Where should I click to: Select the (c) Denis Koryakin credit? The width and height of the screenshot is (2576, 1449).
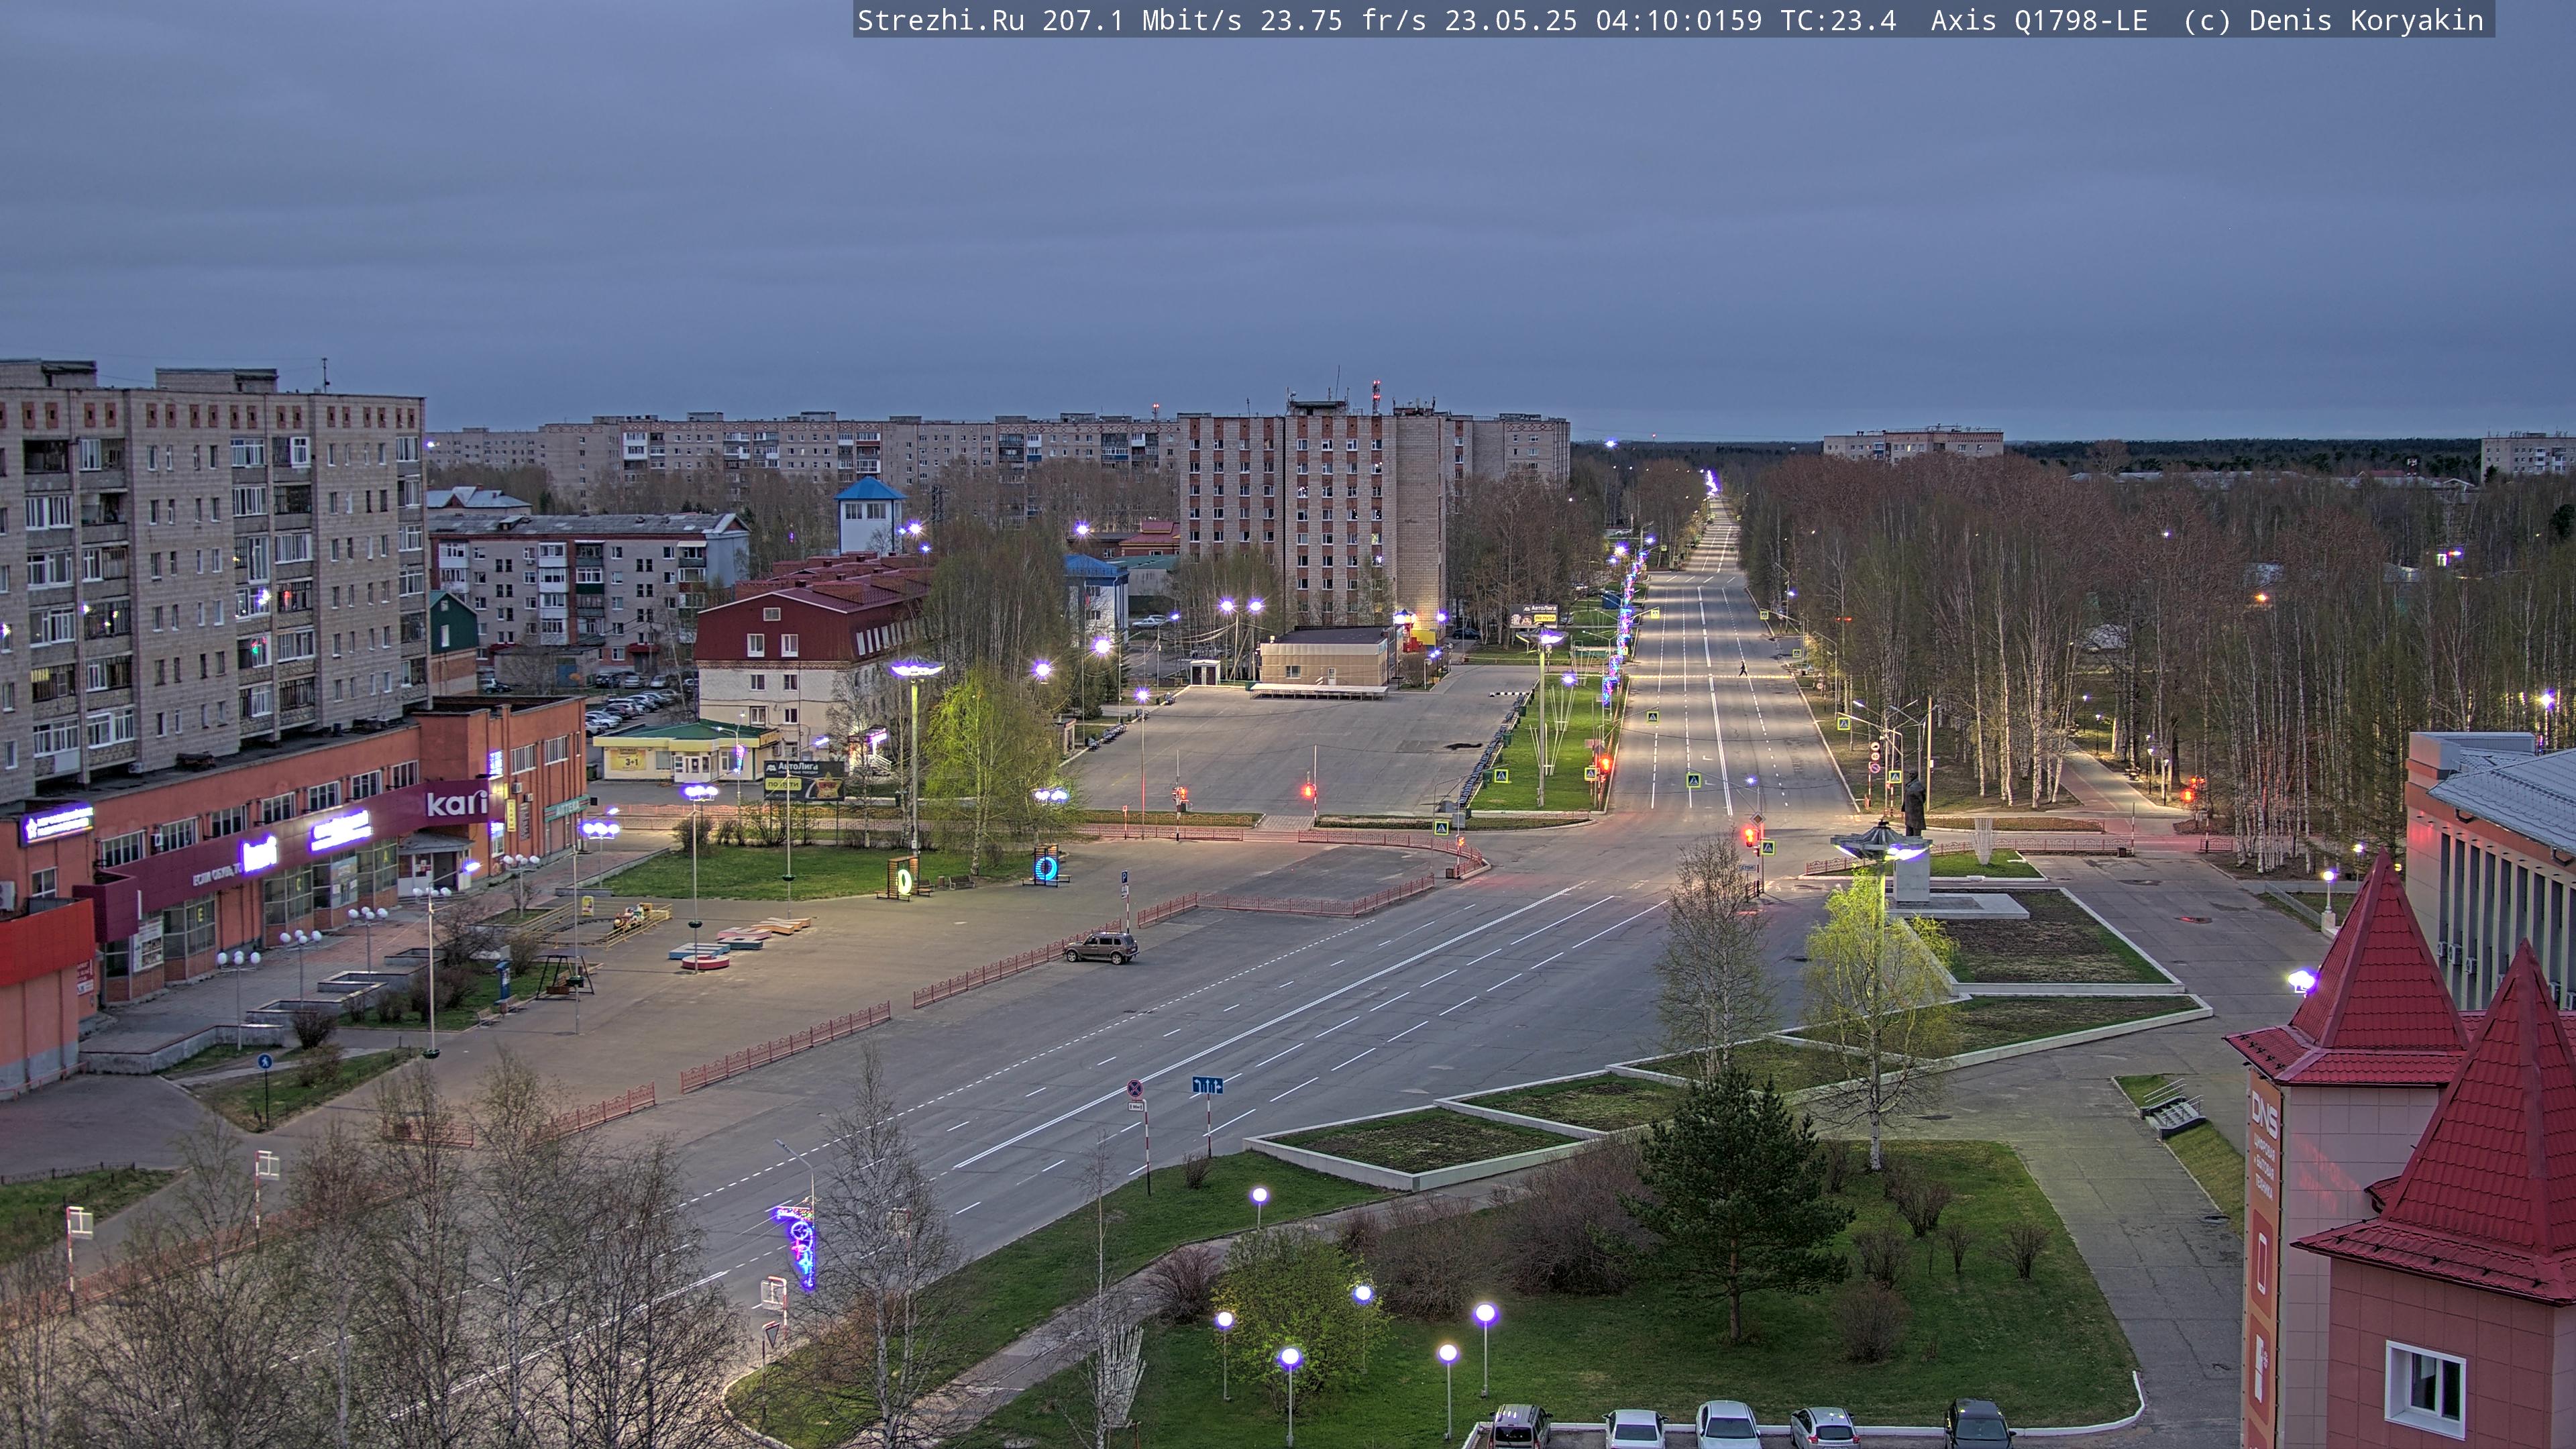[2333, 20]
